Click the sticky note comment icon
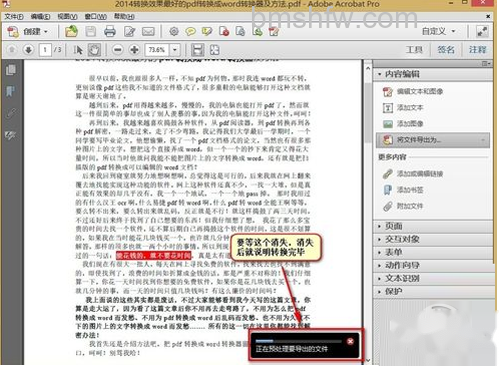The image size is (500, 366). click(x=190, y=32)
